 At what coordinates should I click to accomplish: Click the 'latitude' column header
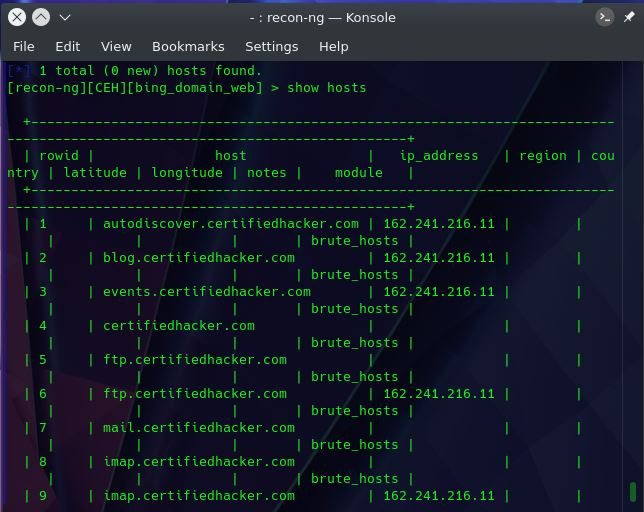[x=95, y=172]
